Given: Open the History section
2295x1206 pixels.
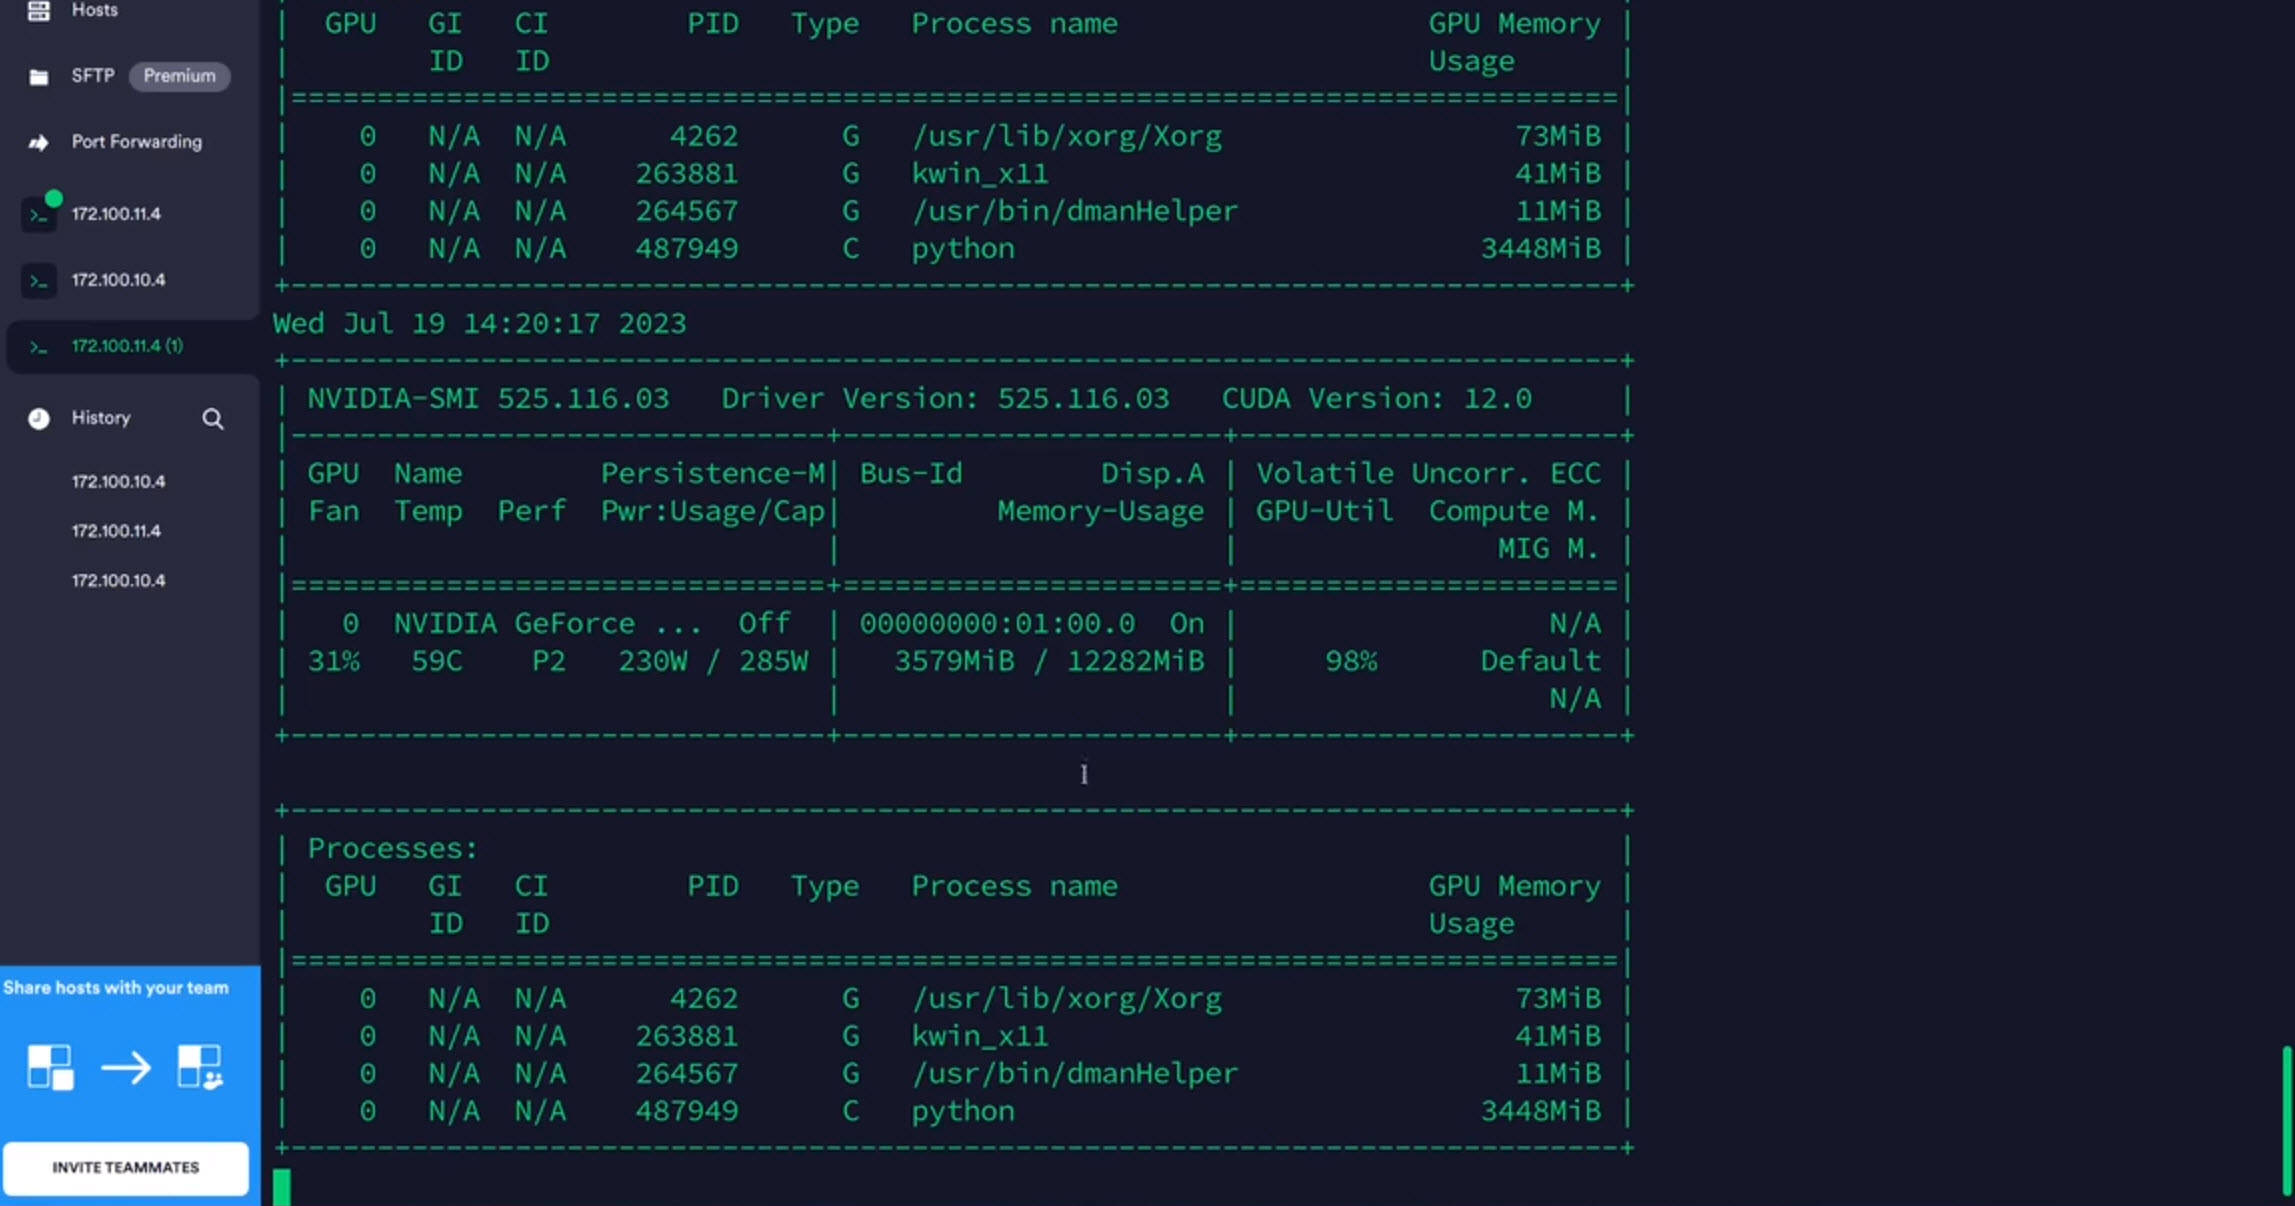Looking at the screenshot, I should 101,418.
